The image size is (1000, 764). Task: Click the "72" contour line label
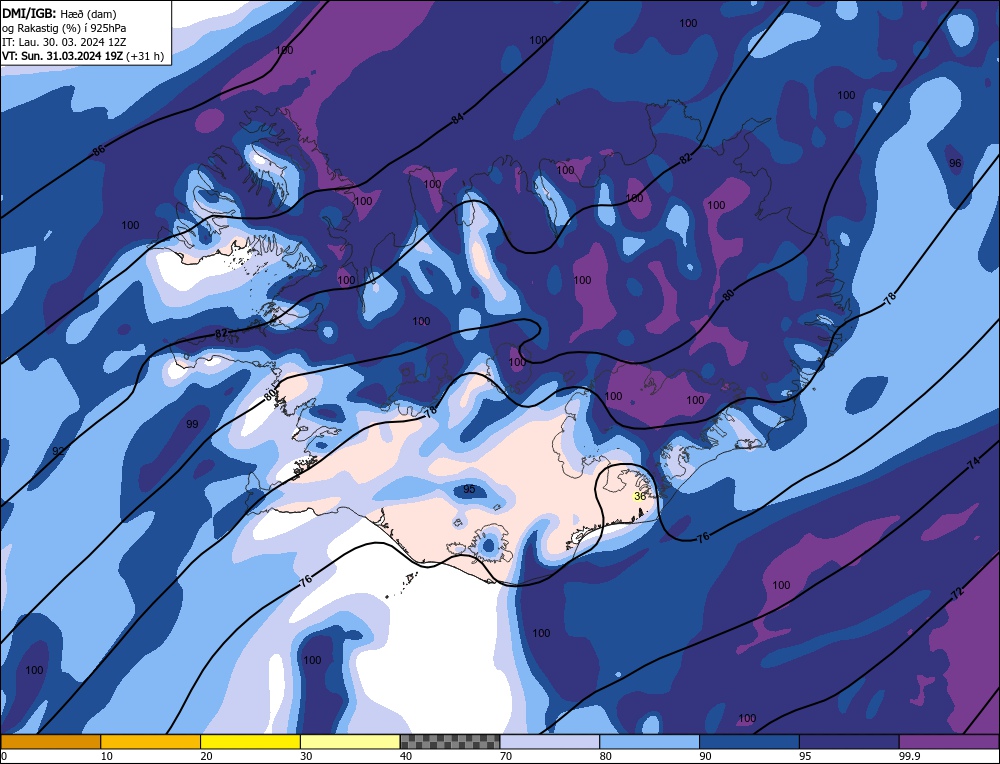coord(957,593)
